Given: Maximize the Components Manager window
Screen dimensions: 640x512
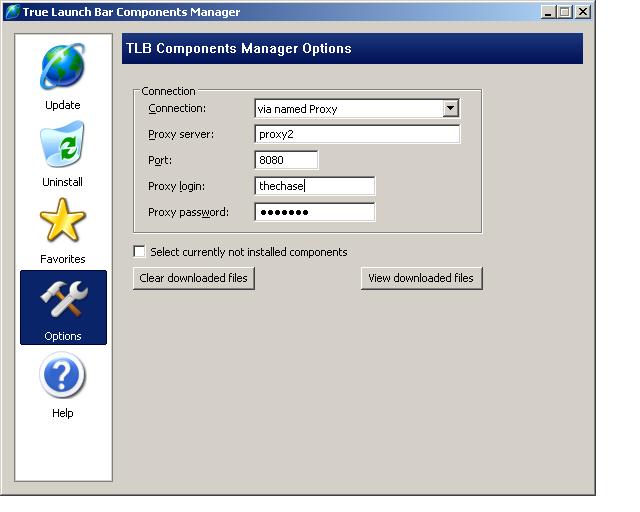Looking at the screenshot, I should (x=565, y=12).
